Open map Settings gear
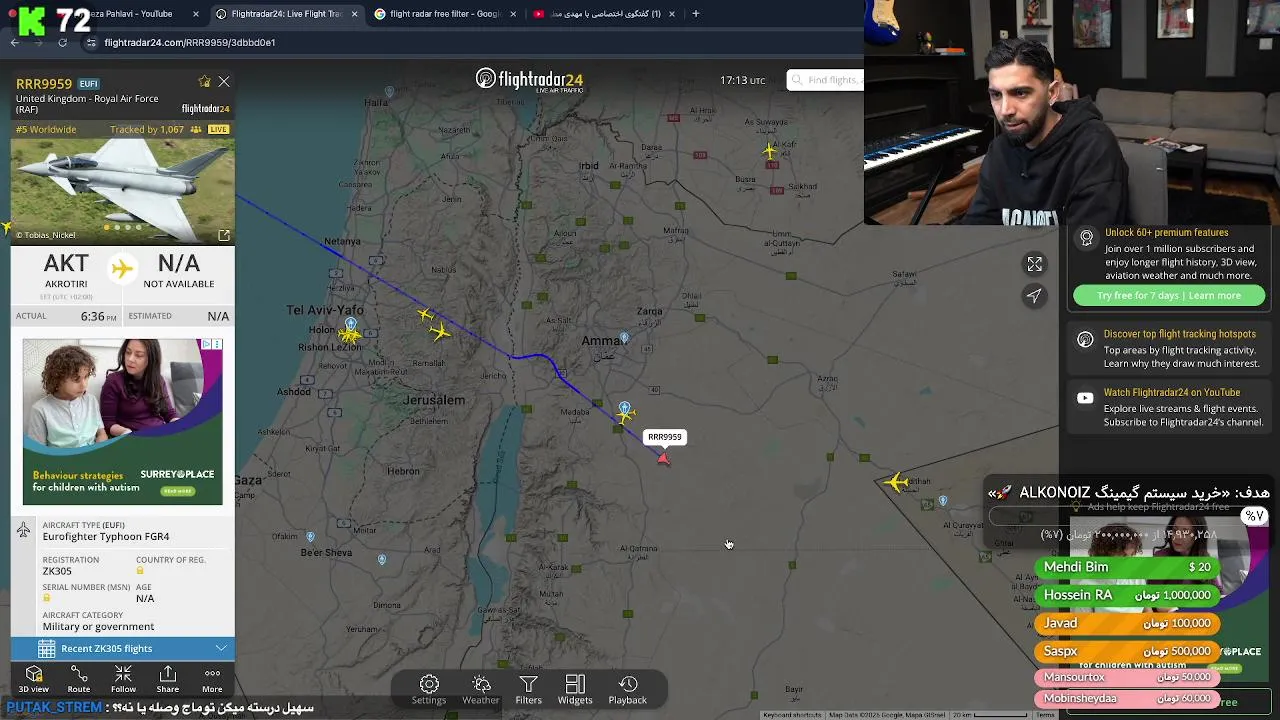 pyautogui.click(x=429, y=689)
